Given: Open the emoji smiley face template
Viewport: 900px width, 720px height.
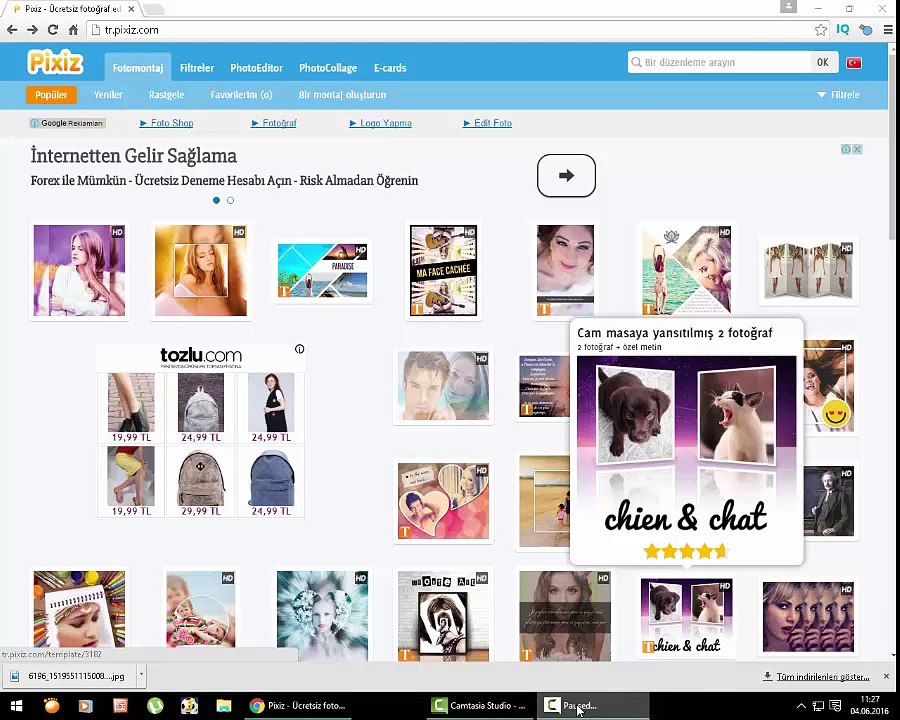Looking at the screenshot, I should point(829,386).
